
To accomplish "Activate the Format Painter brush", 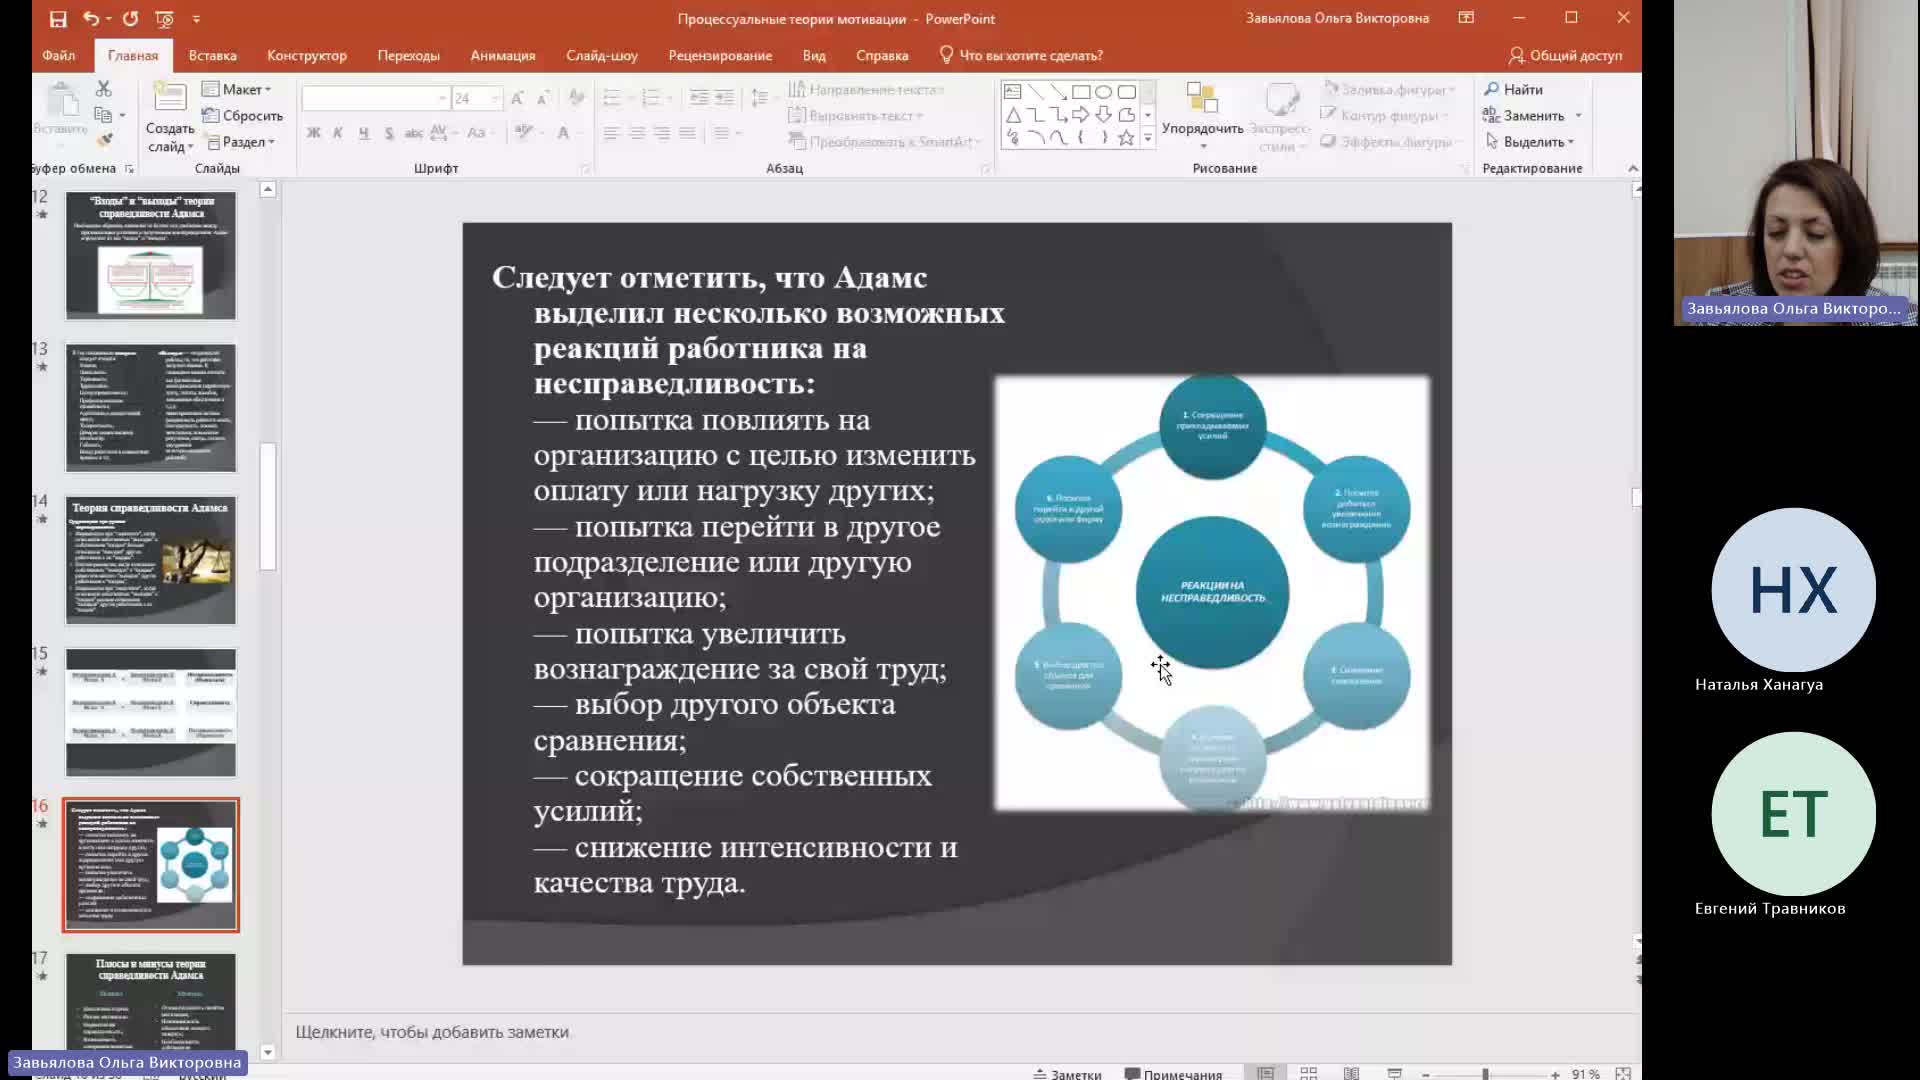I will [104, 140].
